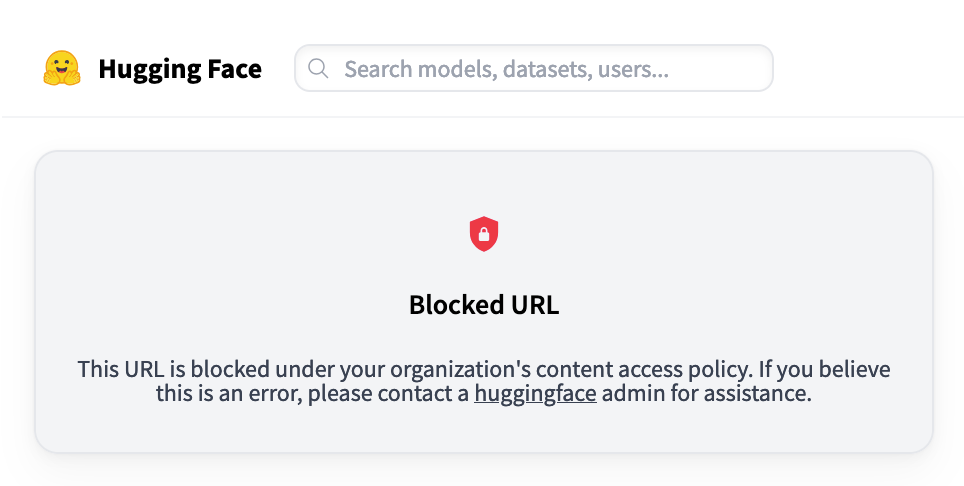This screenshot has height=486, width=964.
Task: Open the underlined huggingface link
Action: (x=535, y=394)
